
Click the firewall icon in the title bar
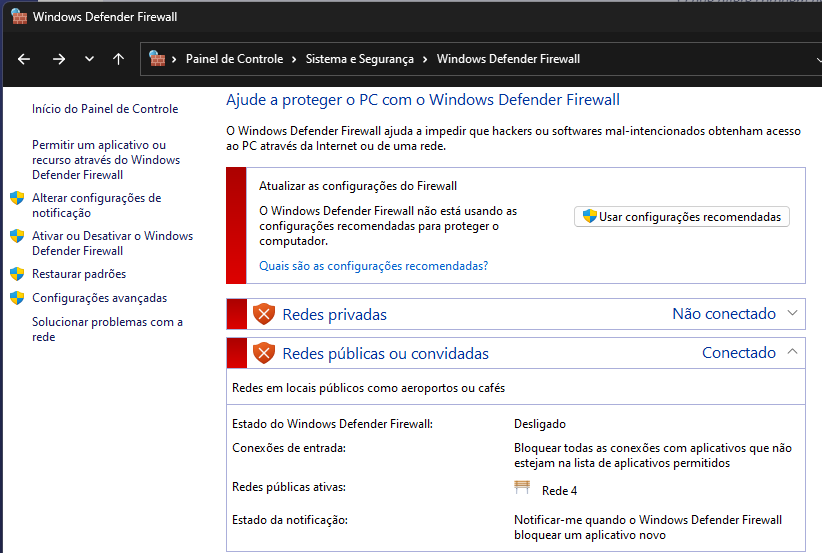[x=19, y=16]
